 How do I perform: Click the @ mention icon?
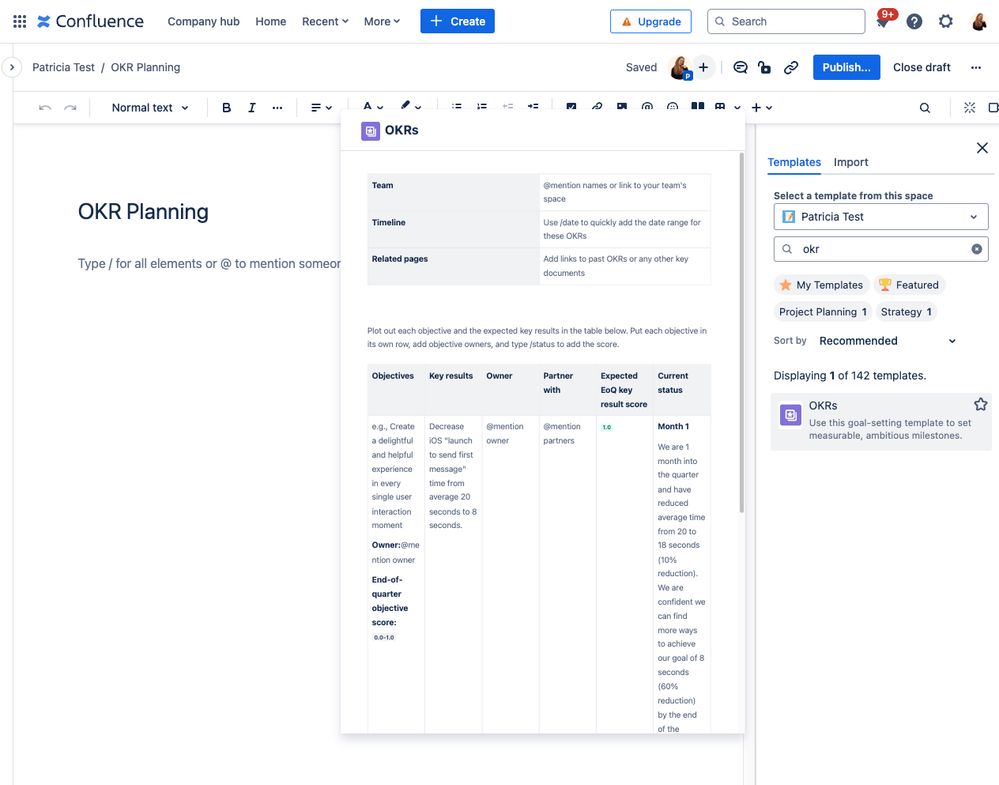pos(646,107)
